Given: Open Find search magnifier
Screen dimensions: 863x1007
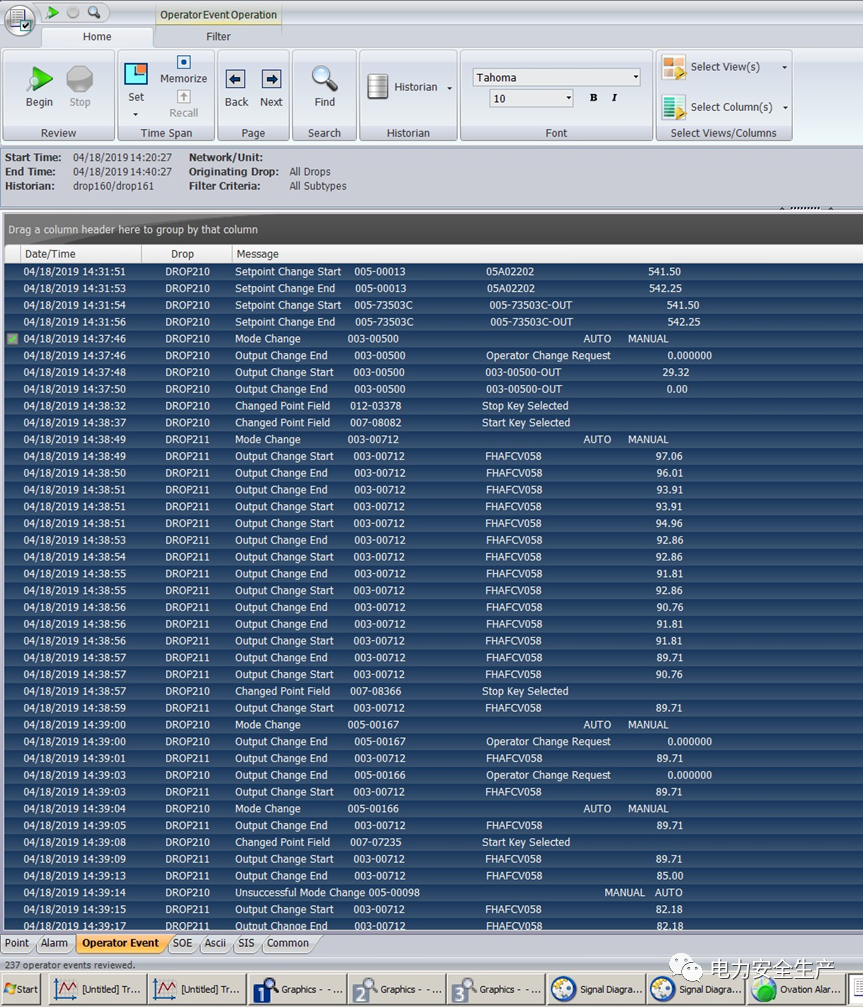Looking at the screenshot, I should 324,80.
